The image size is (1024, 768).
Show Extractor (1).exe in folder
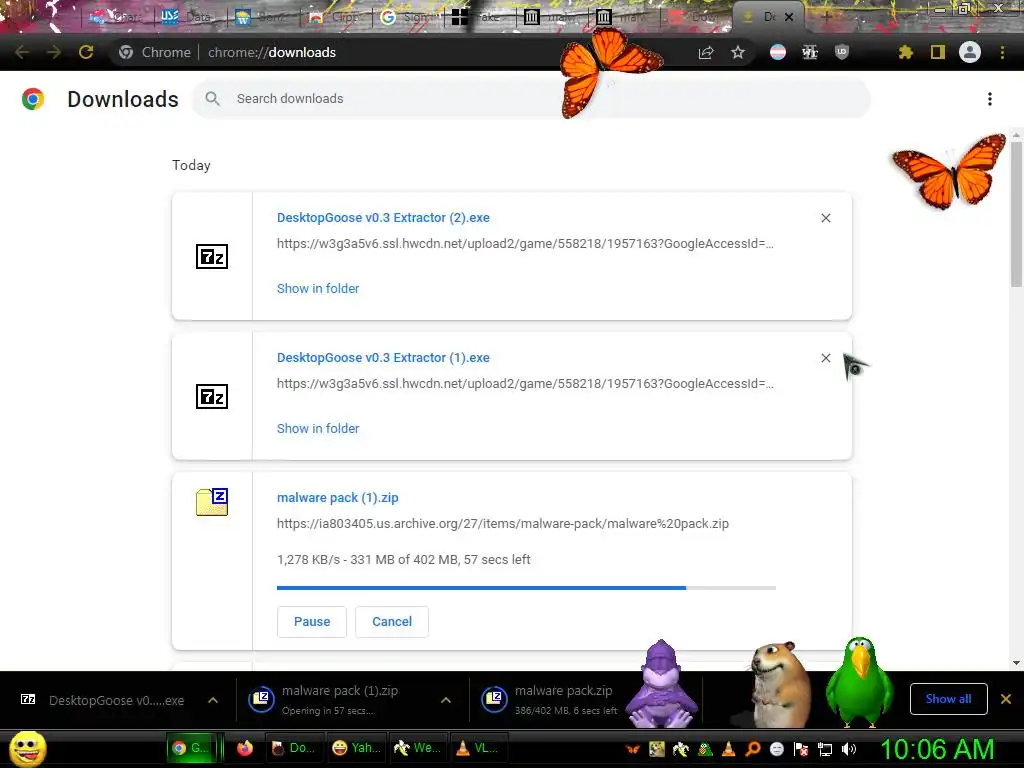pyautogui.click(x=318, y=428)
